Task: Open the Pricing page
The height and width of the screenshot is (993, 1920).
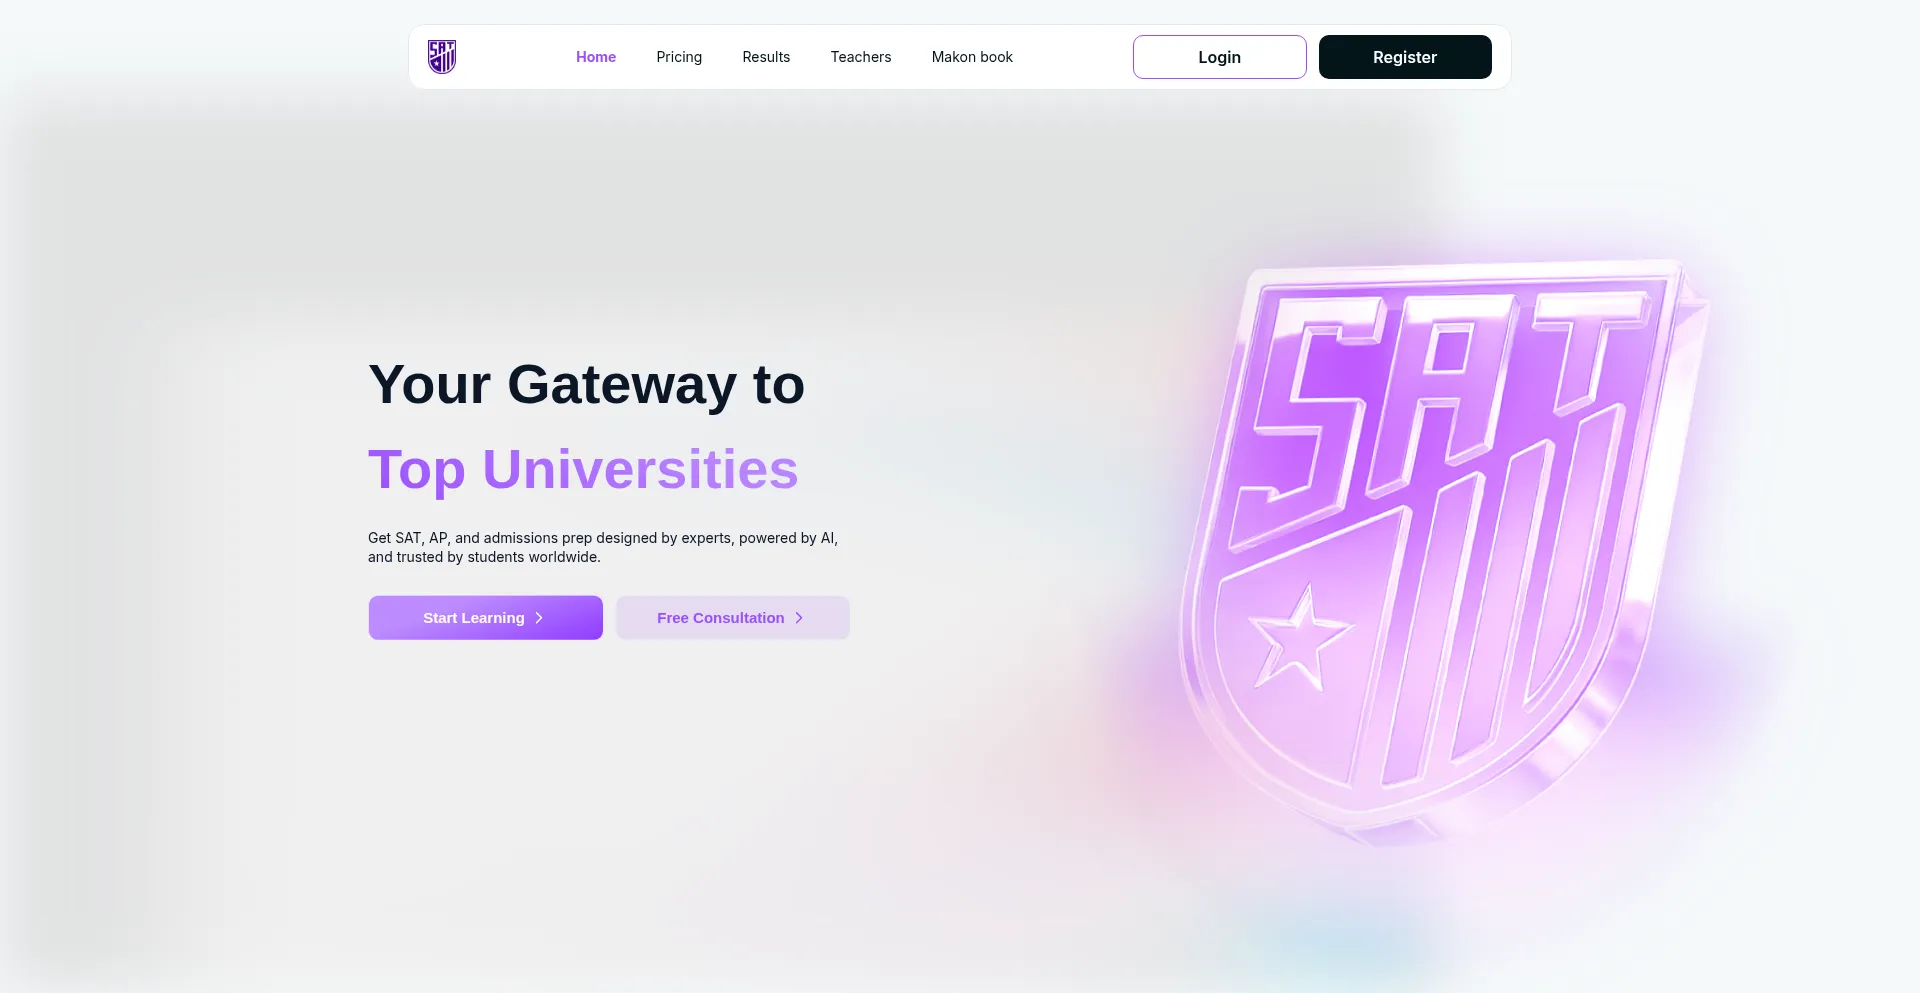Action: coord(679,57)
